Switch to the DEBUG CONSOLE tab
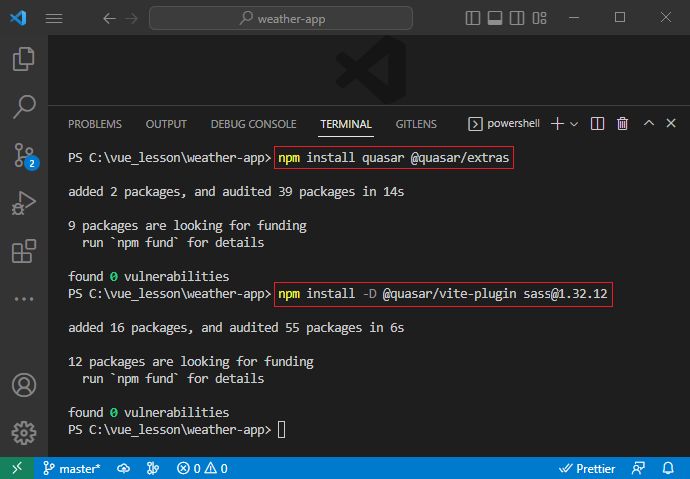 pos(253,124)
